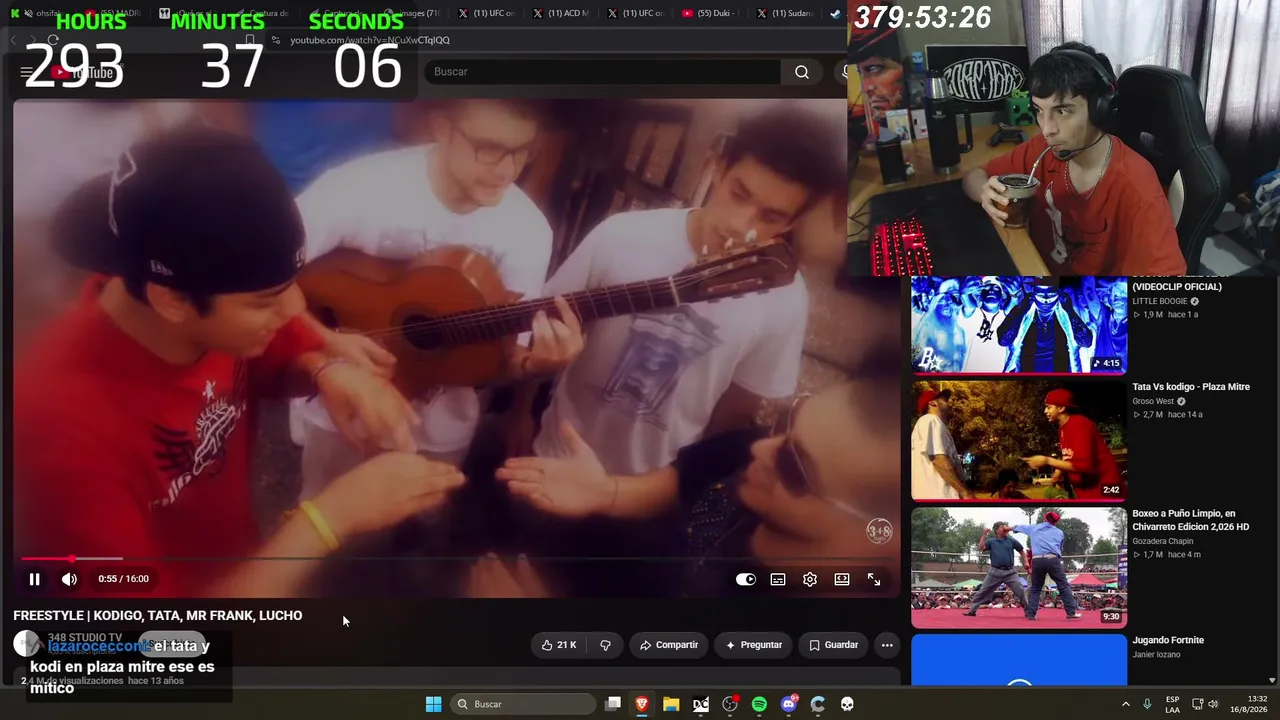
Task: Open the Tata Vs kodigo - Plaza Mitre title
Action: click(1191, 387)
